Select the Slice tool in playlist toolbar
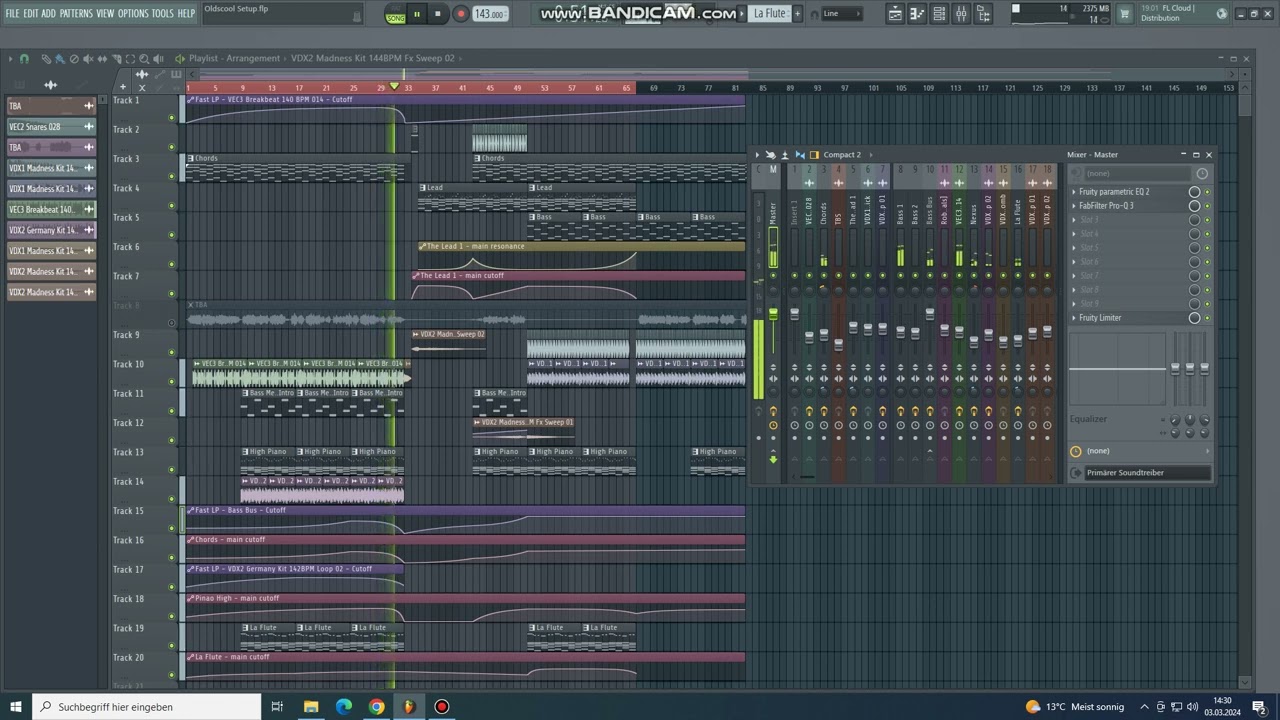The height and width of the screenshot is (720, 1280). point(117,59)
